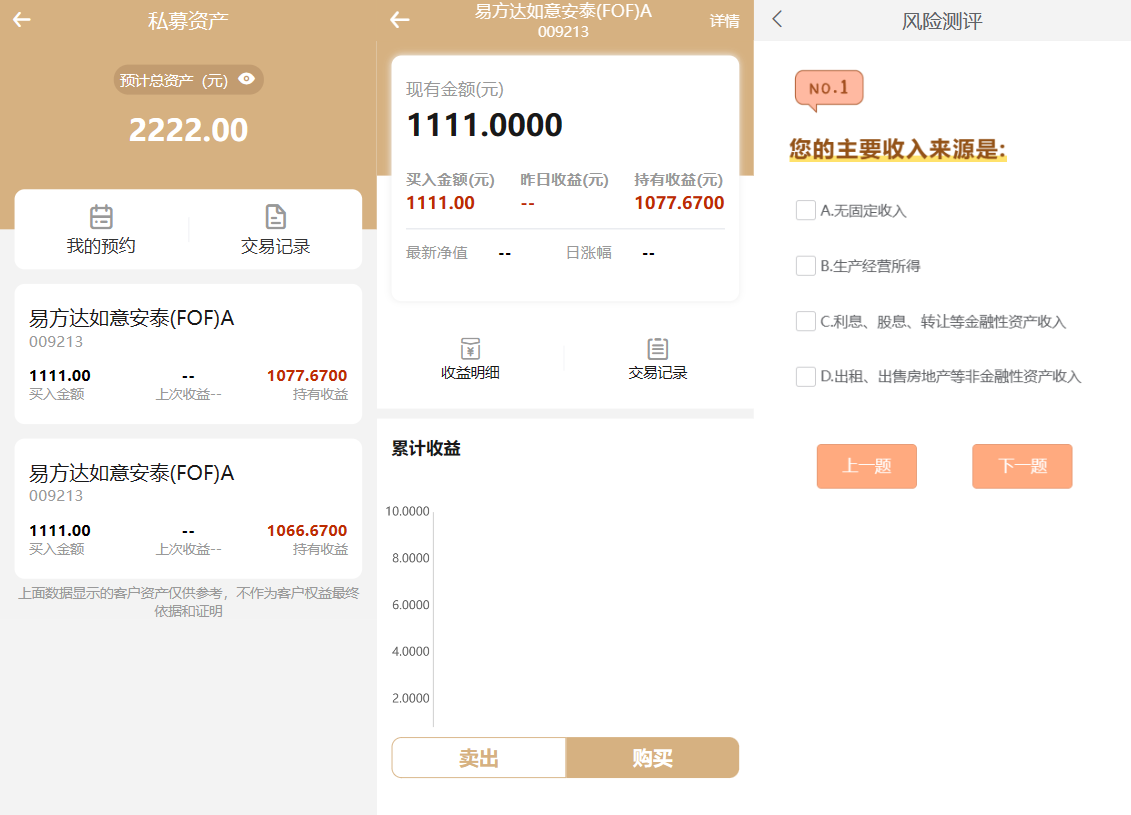Open the fund card with 1066.6700 holding profit
The image size is (1131, 815).
(188, 508)
